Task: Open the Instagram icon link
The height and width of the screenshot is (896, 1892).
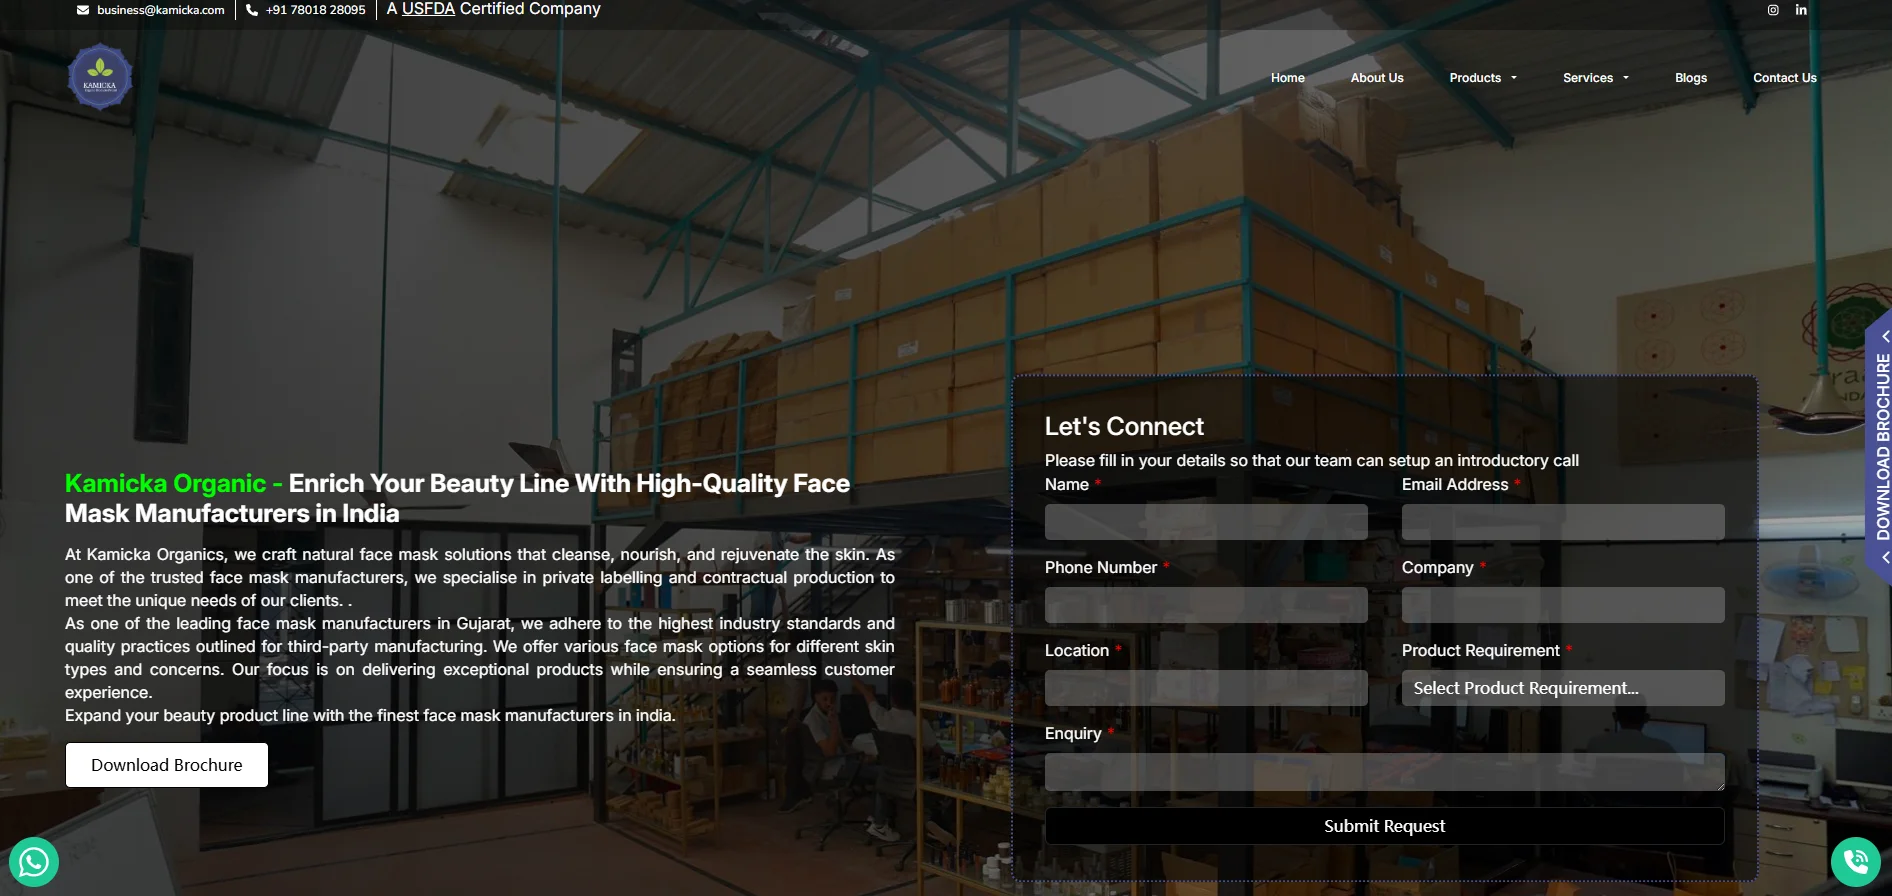Action: point(1773,10)
